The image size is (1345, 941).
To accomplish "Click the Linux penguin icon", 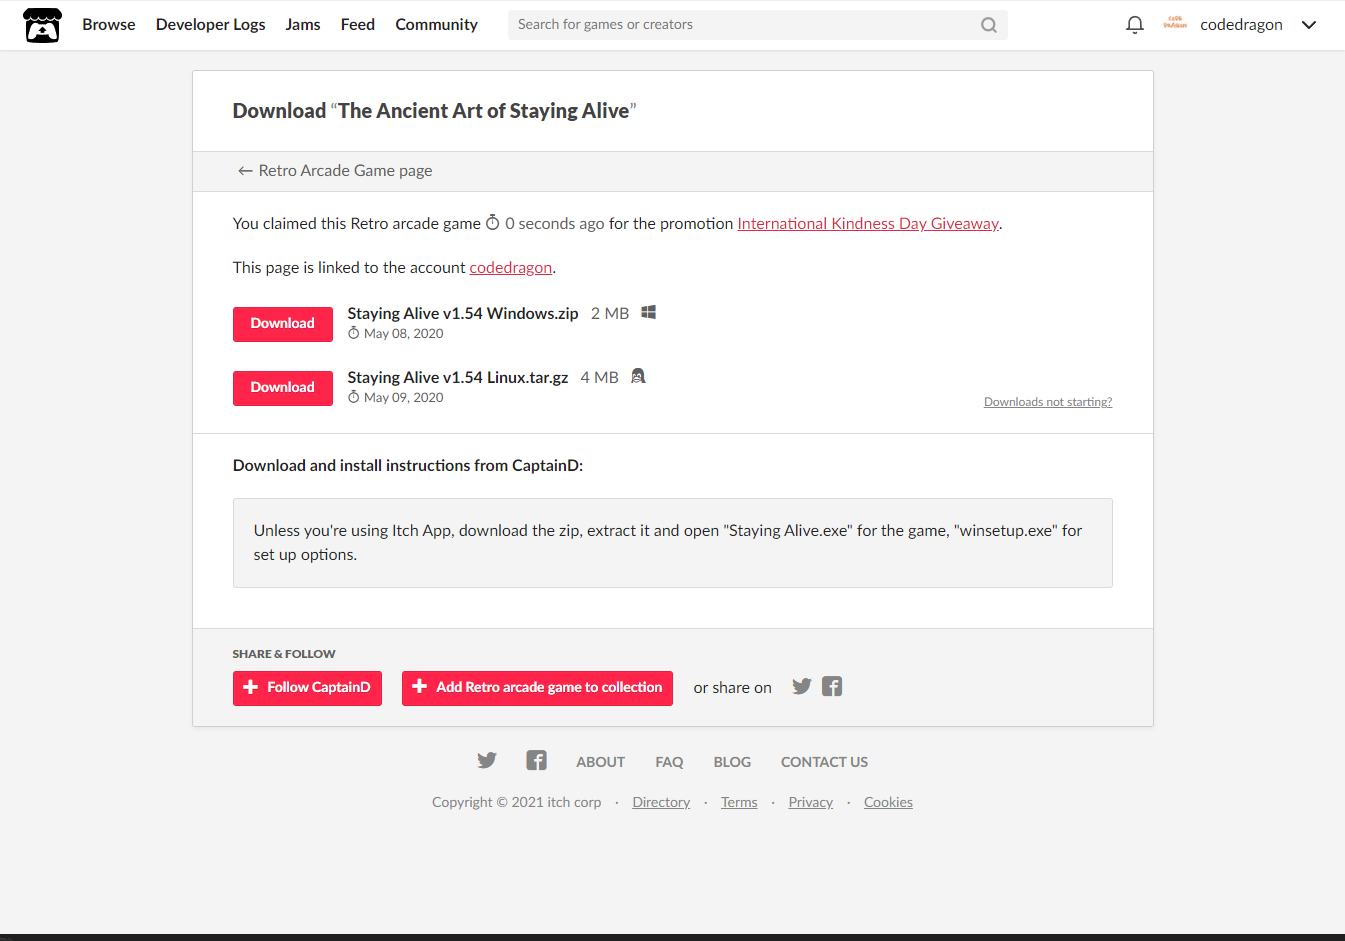I will 638,376.
